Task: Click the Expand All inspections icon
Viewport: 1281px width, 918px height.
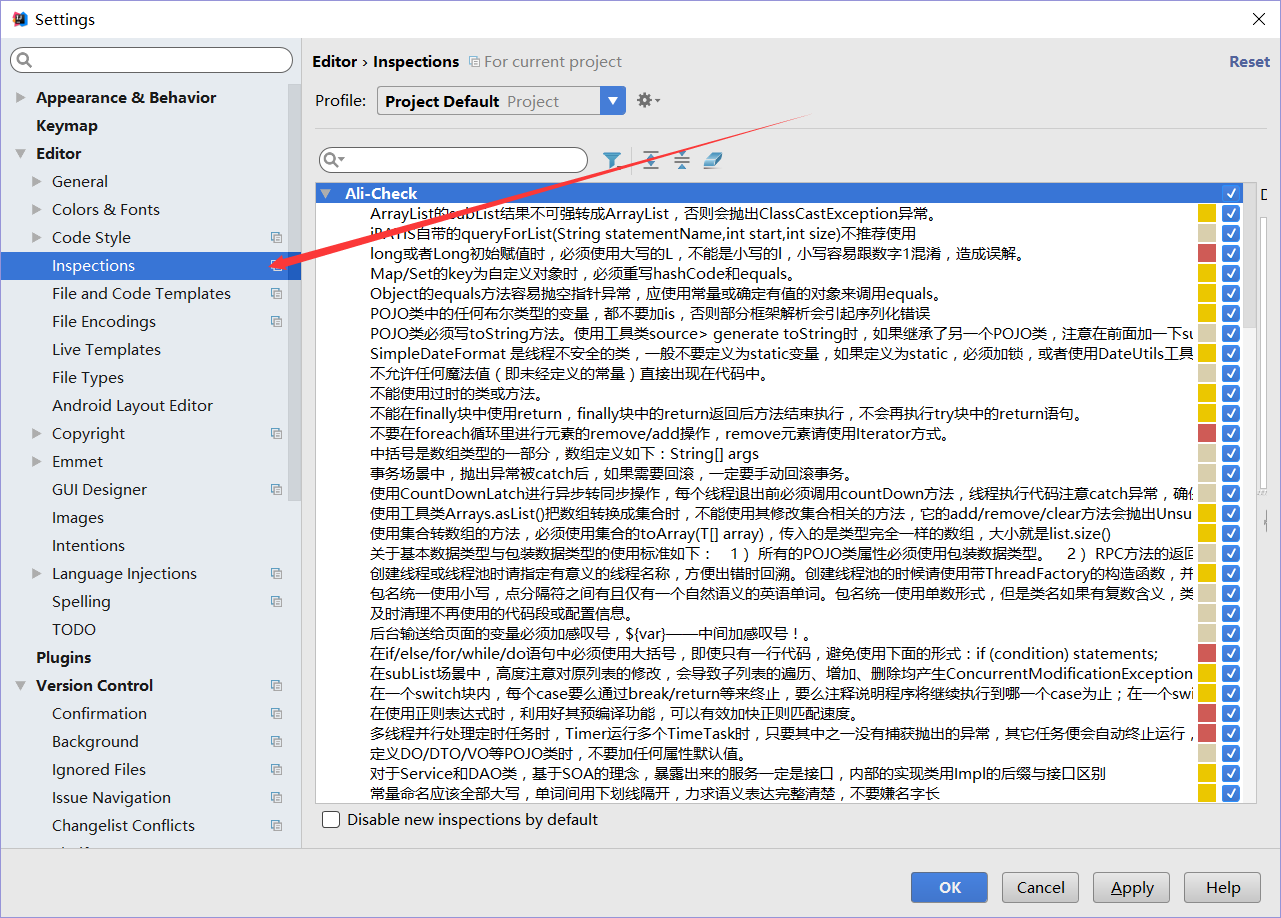Action: [651, 160]
